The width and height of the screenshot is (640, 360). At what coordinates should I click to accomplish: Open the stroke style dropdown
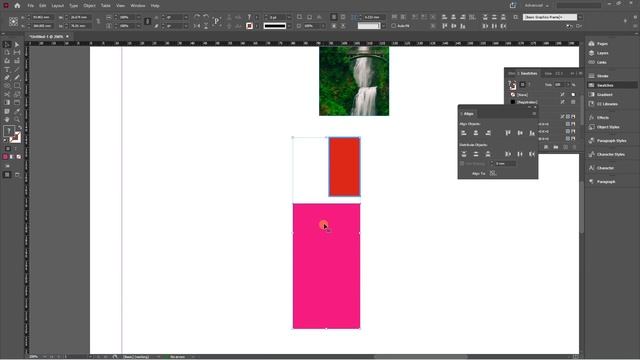tap(289, 26)
